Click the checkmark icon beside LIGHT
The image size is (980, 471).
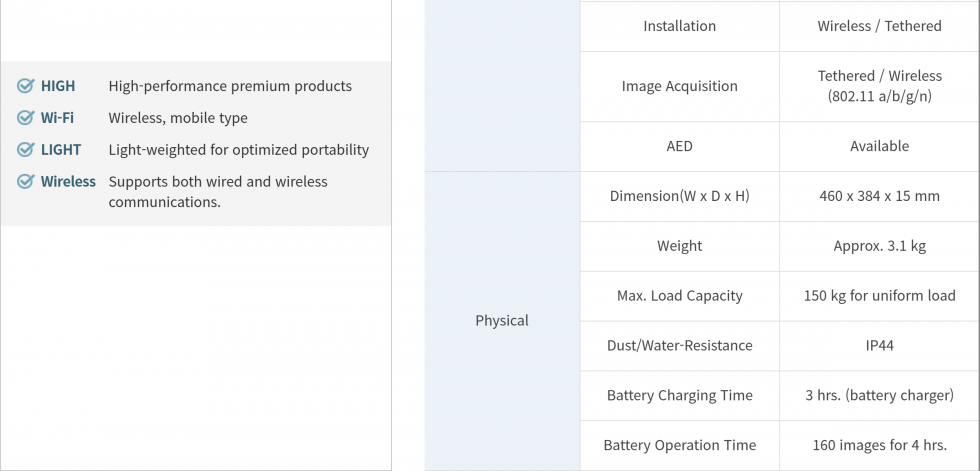click(26, 150)
